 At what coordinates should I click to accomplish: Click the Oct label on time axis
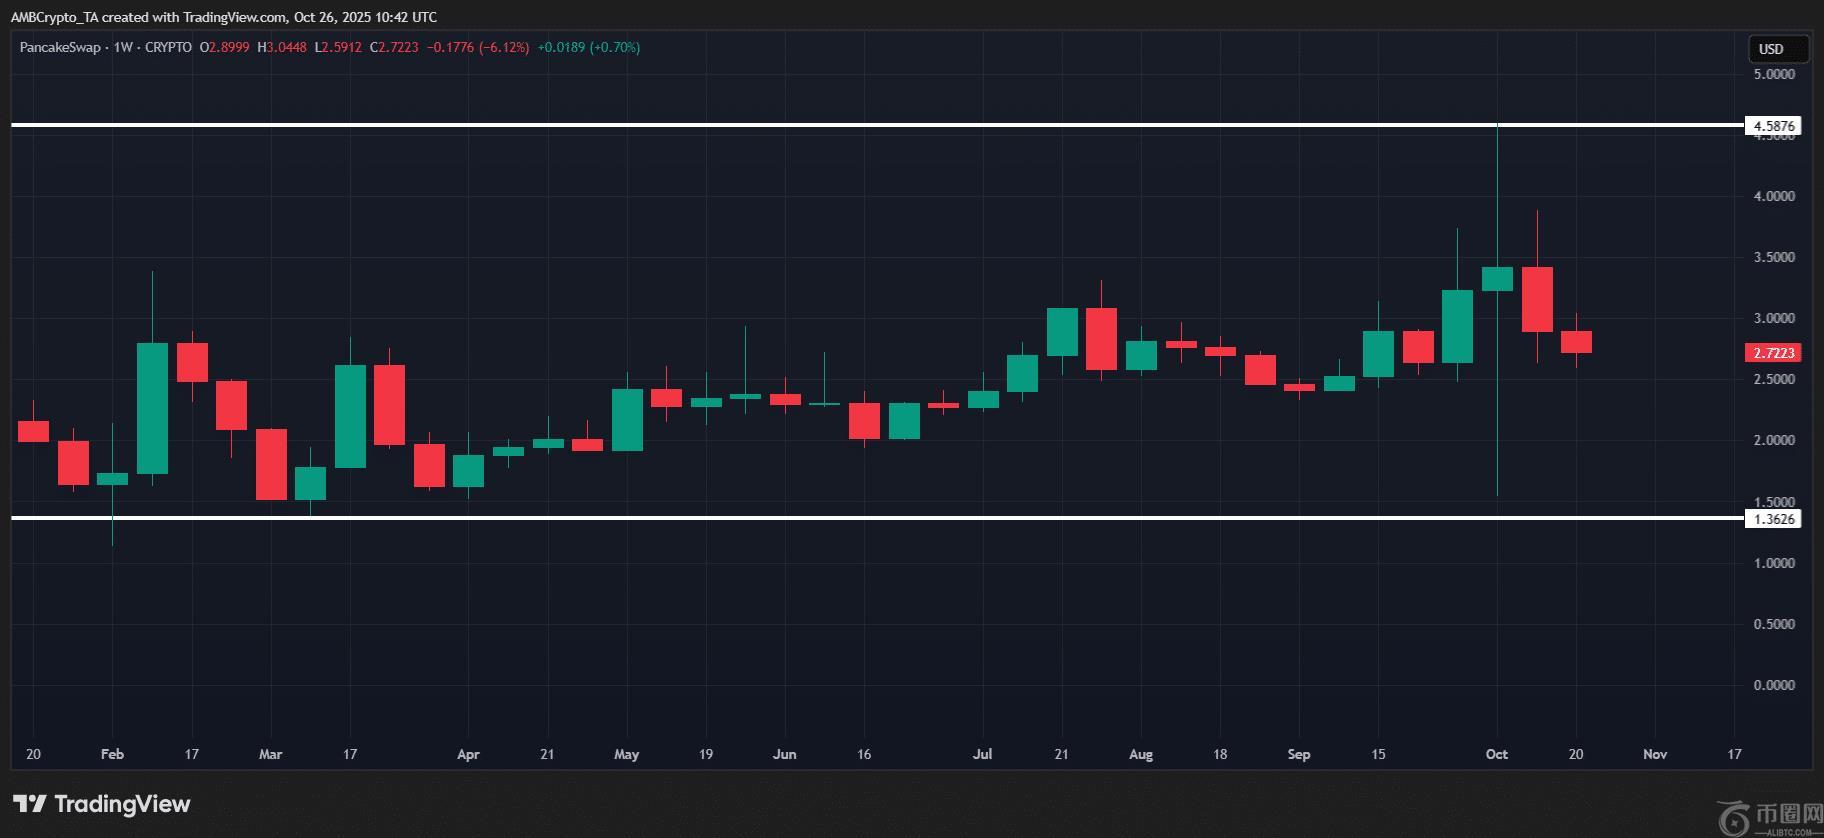[x=1496, y=754]
